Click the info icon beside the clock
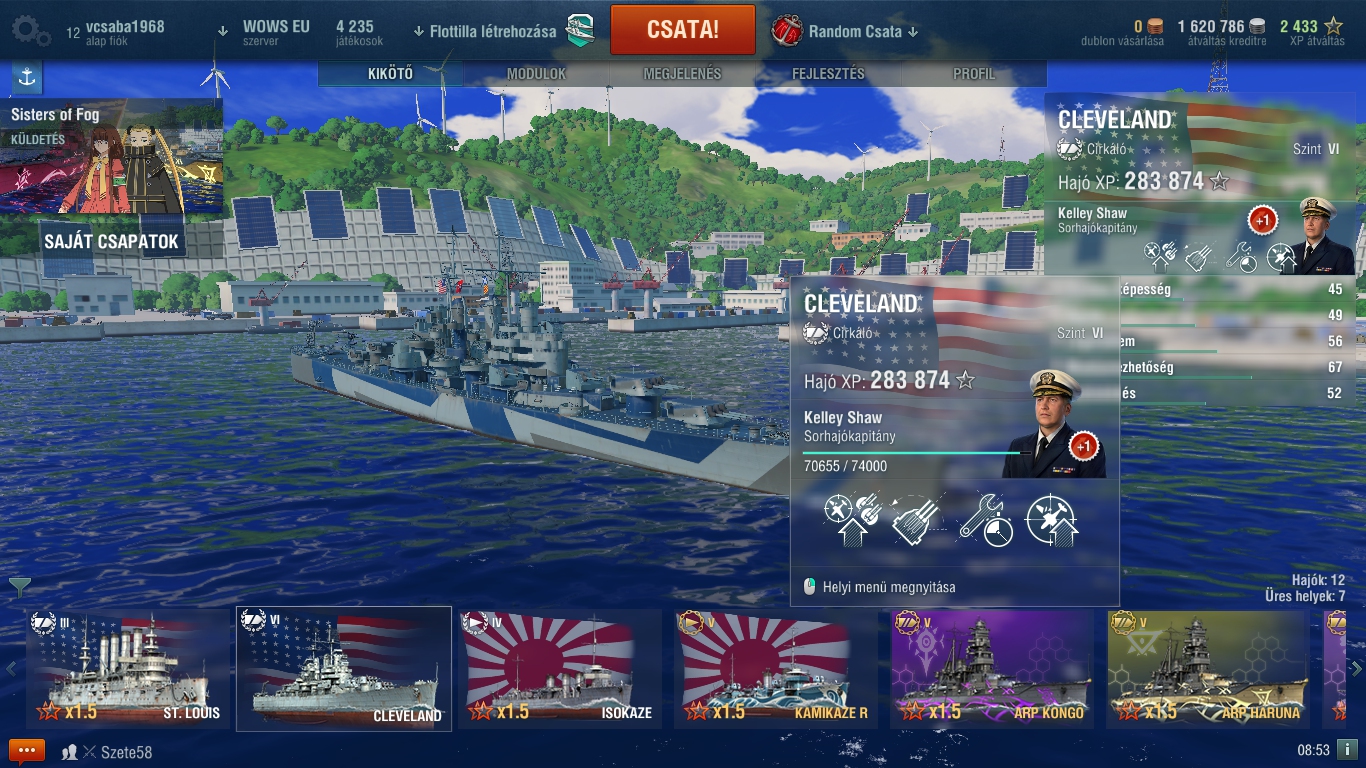The height and width of the screenshot is (768, 1366). 1347,749
